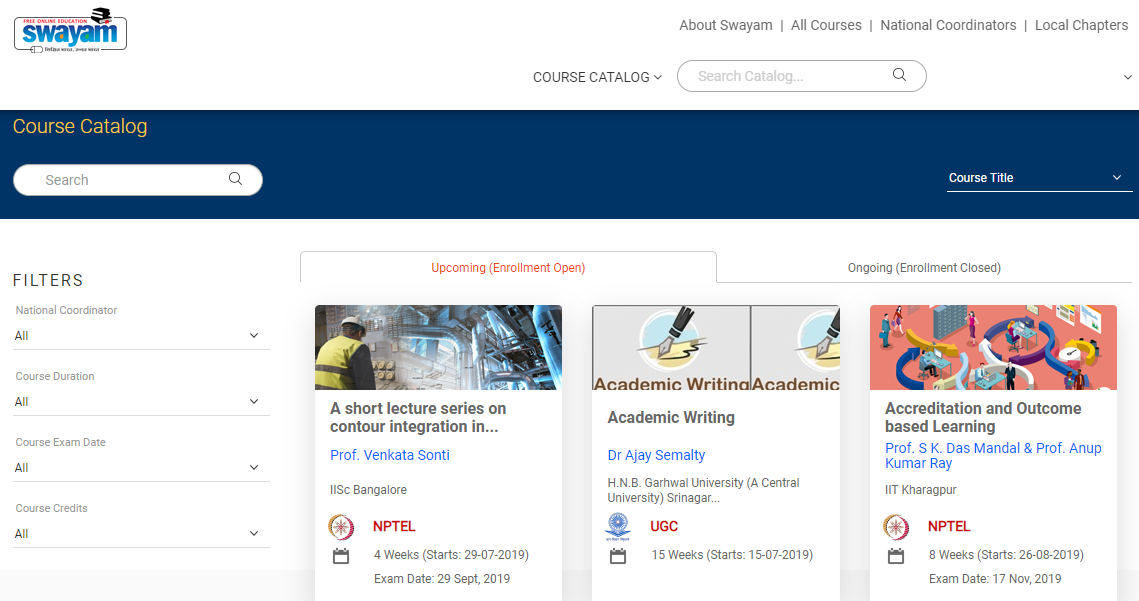Click calendar icon on Accreditation course card
This screenshot has width=1139, height=601.
coord(895,556)
